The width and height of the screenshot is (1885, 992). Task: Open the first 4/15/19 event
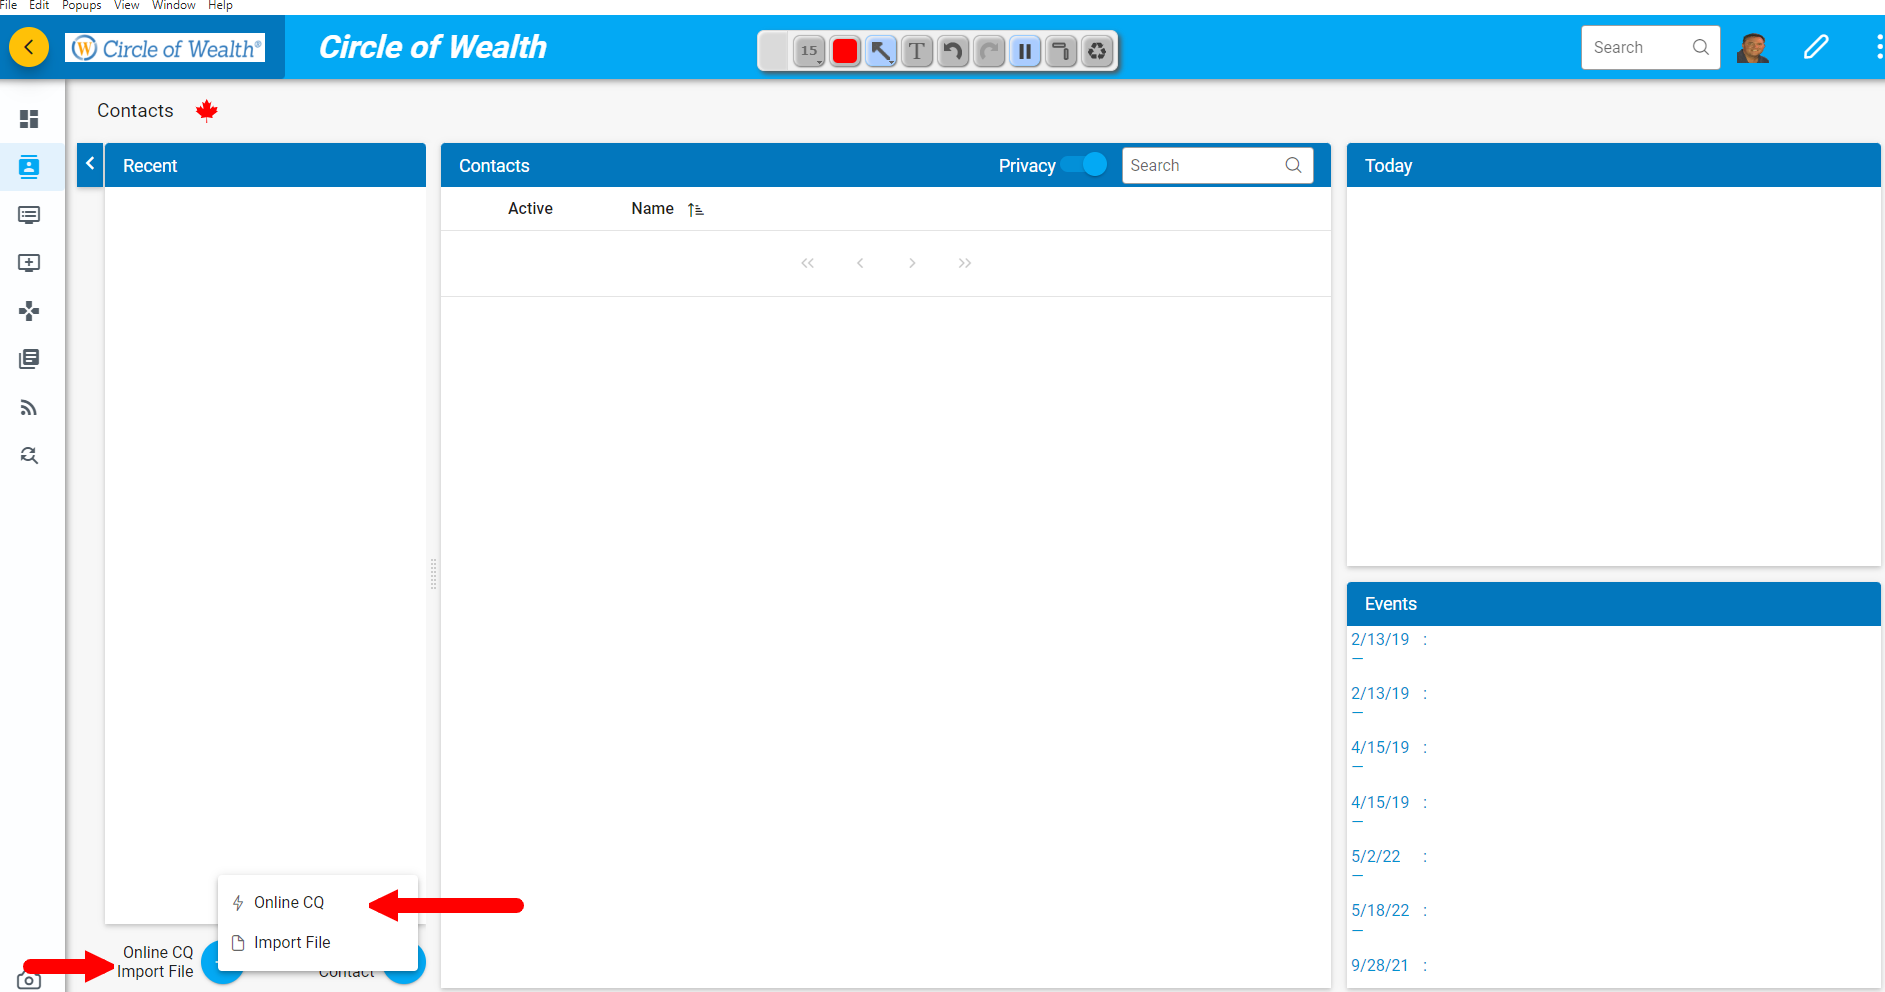pyautogui.click(x=1380, y=747)
